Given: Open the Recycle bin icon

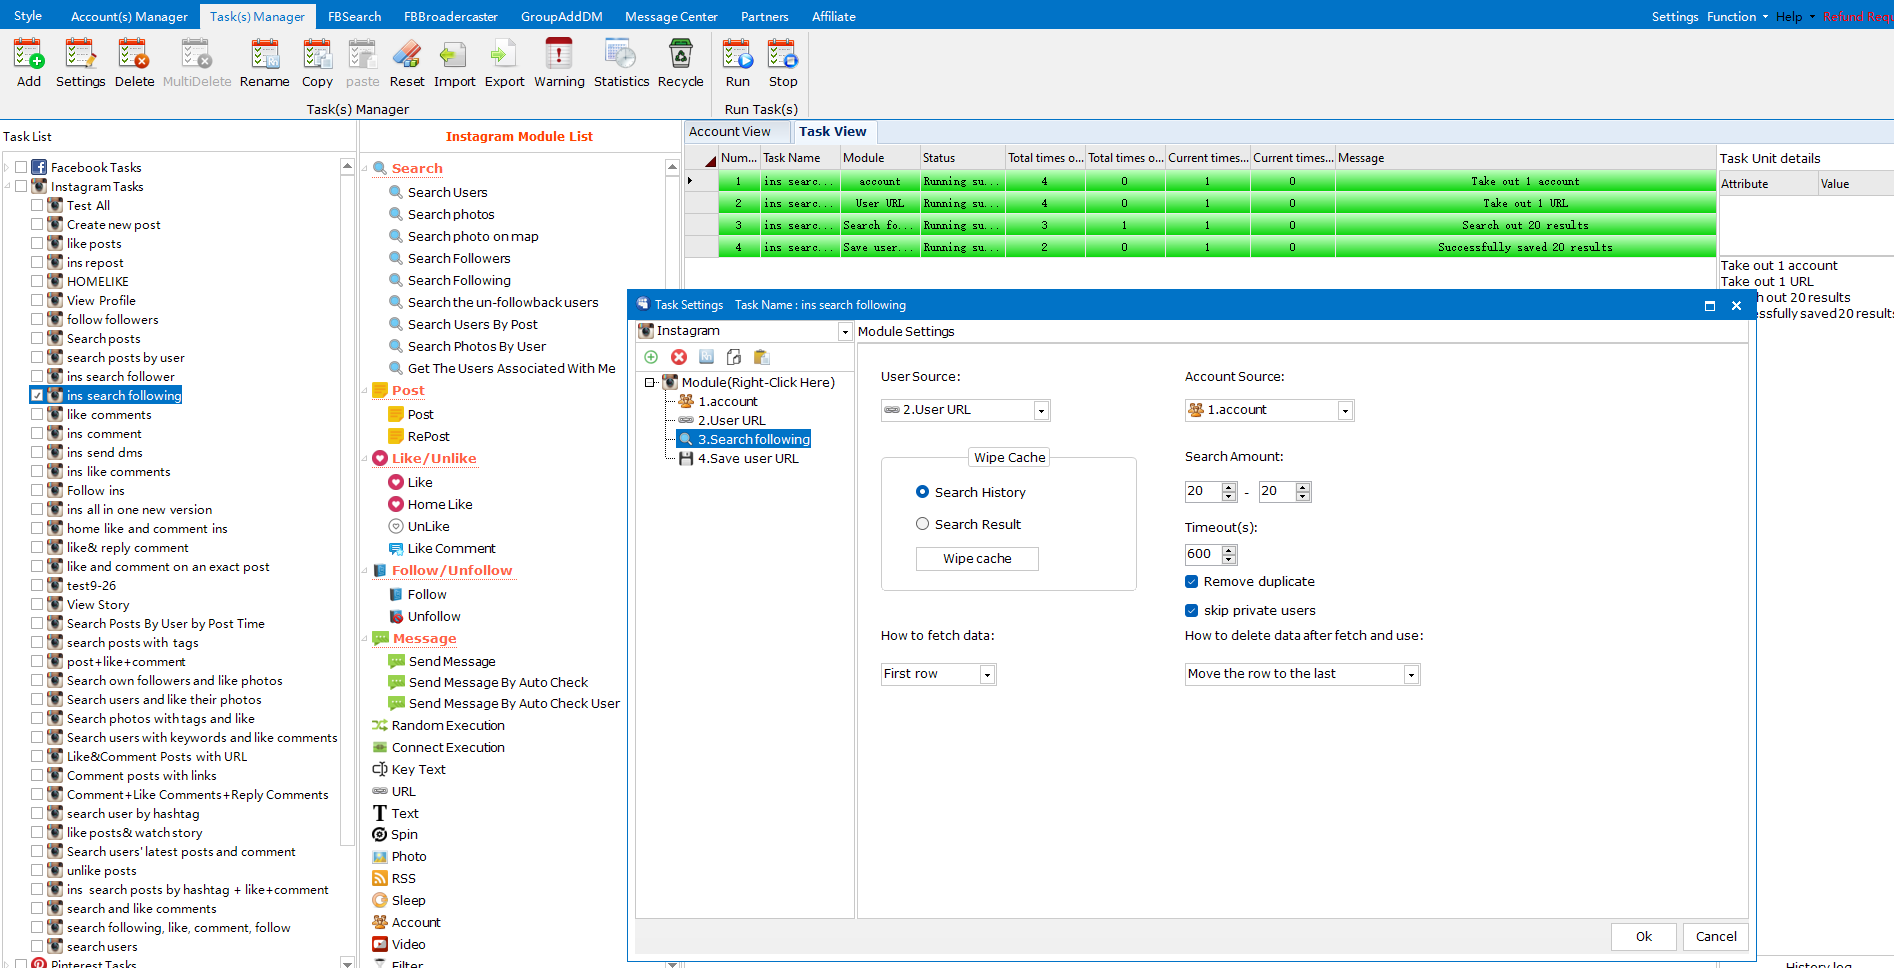Looking at the screenshot, I should click(680, 62).
